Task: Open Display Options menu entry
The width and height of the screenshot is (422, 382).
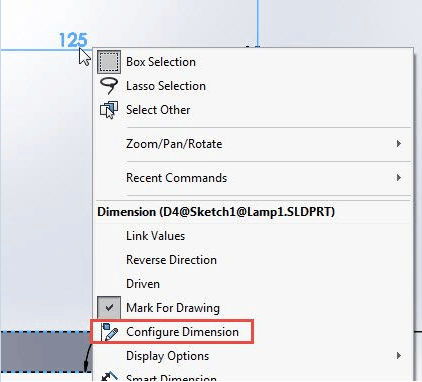Action: click(x=167, y=356)
